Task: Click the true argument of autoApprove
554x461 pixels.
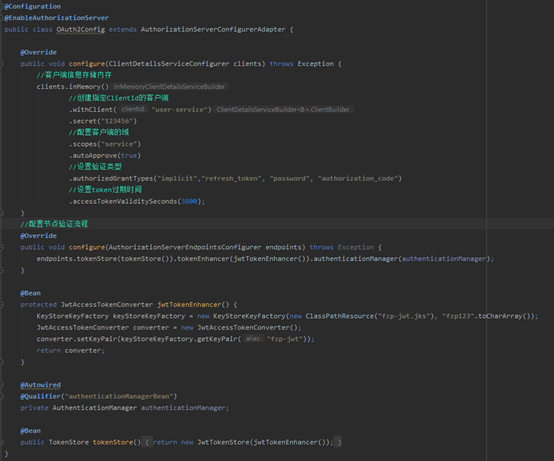Action: (x=129, y=155)
